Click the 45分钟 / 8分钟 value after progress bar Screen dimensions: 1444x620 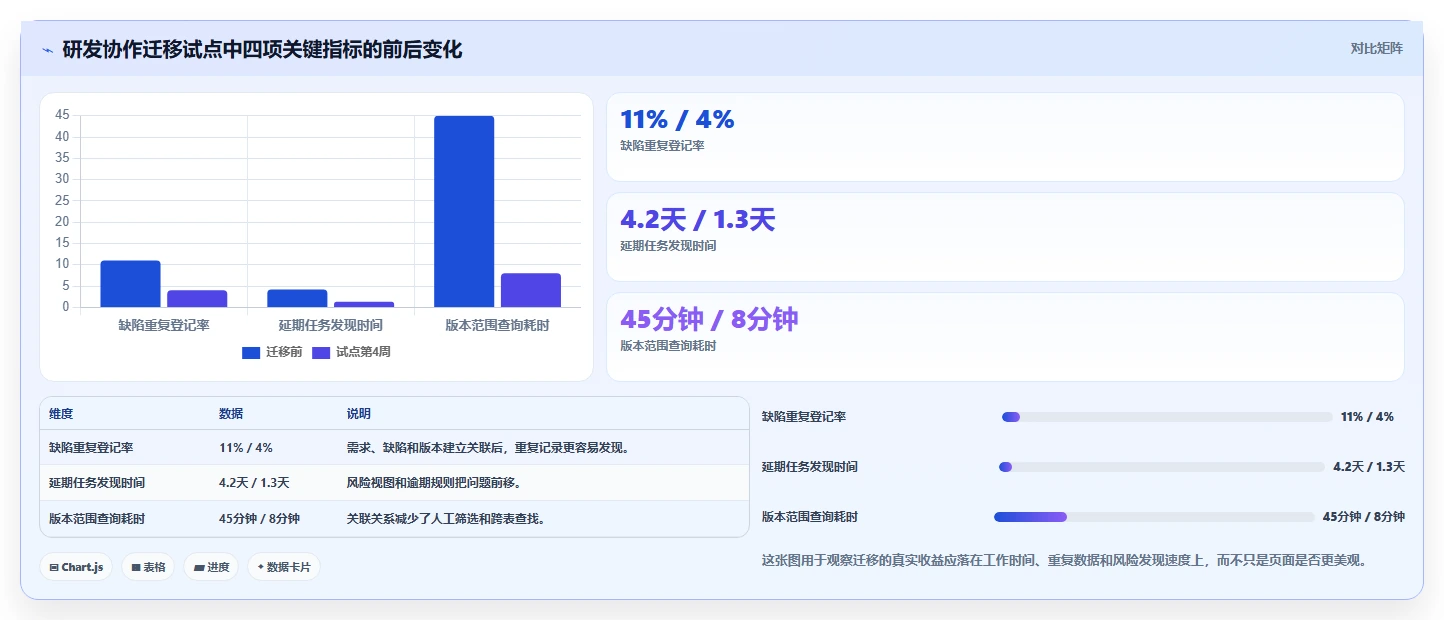pyautogui.click(x=1364, y=517)
